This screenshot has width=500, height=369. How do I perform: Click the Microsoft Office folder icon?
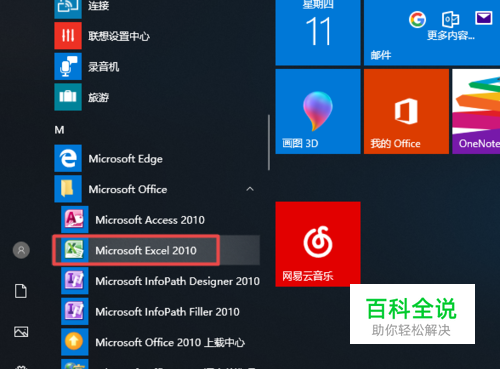coord(68,189)
